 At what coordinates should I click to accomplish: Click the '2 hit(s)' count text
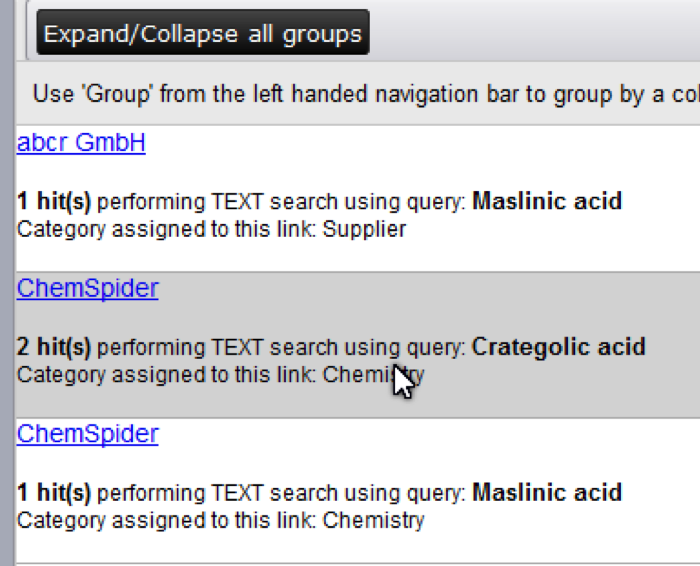(x=54, y=347)
